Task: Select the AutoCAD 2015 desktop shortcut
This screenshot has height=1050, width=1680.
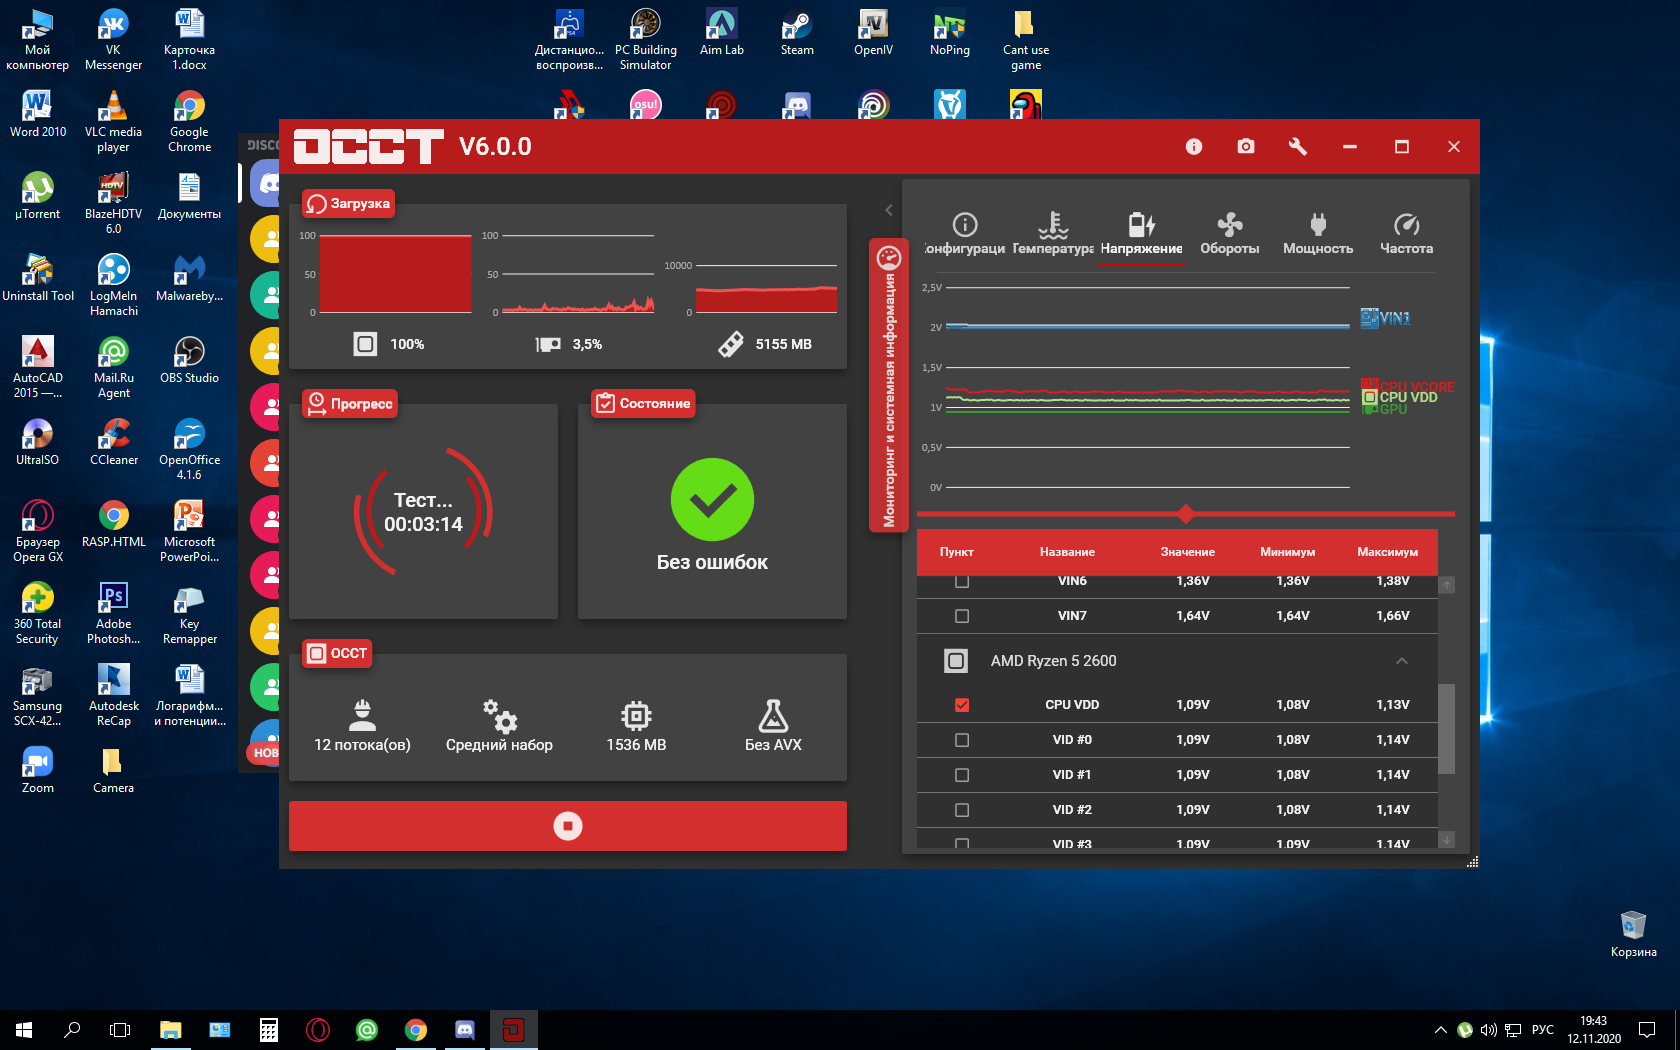Action: pos(38,368)
